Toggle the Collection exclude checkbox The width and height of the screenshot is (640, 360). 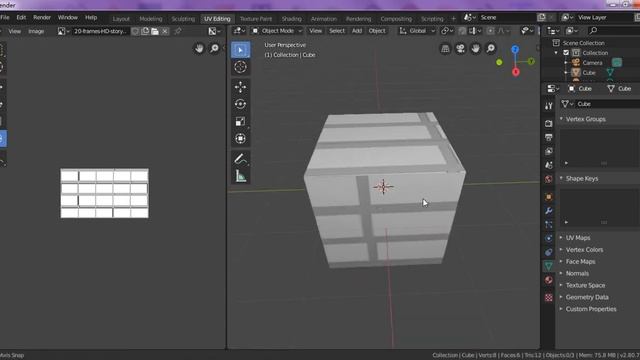566,53
